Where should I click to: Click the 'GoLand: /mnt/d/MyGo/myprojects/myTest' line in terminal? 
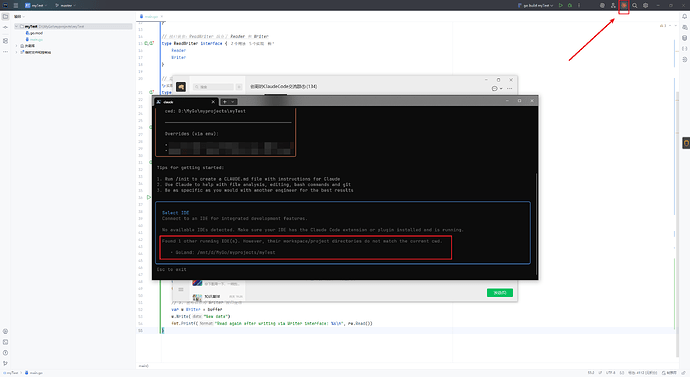[x=223, y=253]
